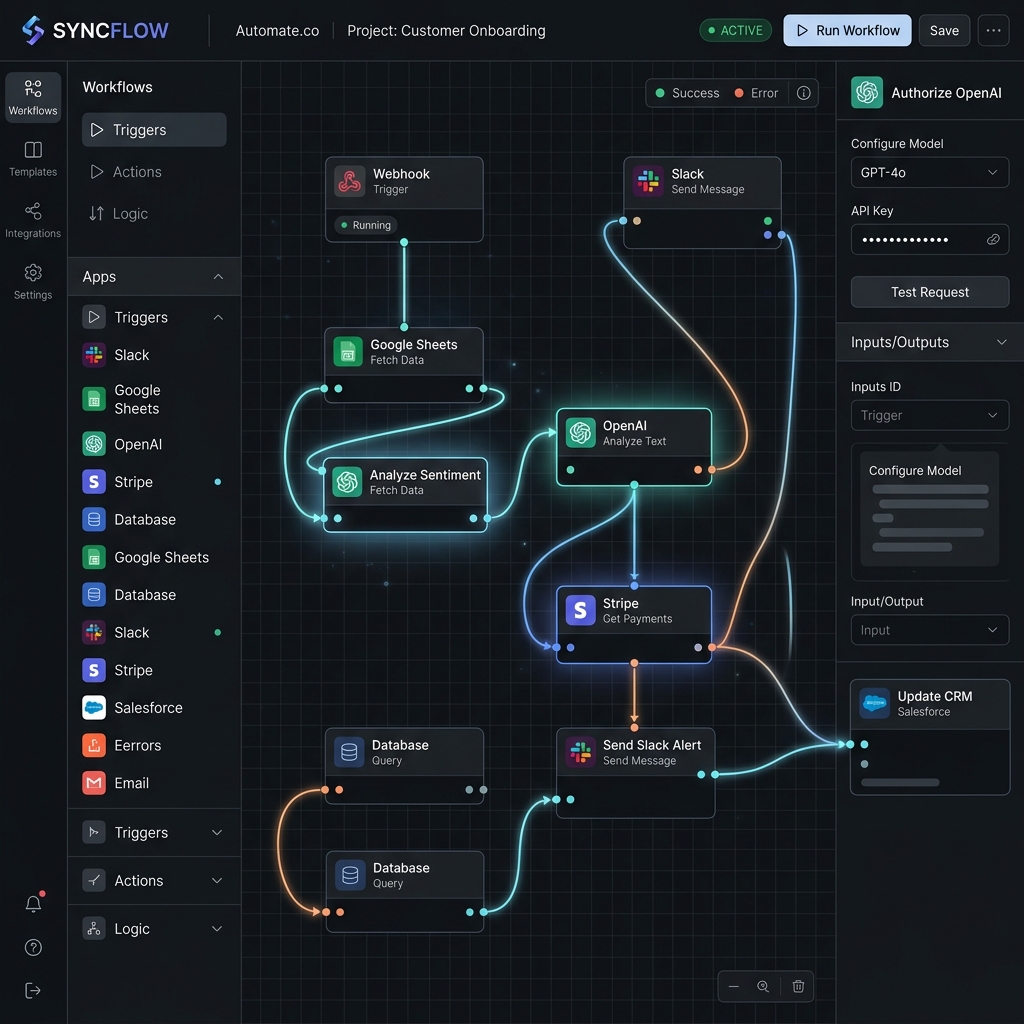Select the Email app icon in list
The image size is (1024, 1024).
pyautogui.click(x=94, y=782)
